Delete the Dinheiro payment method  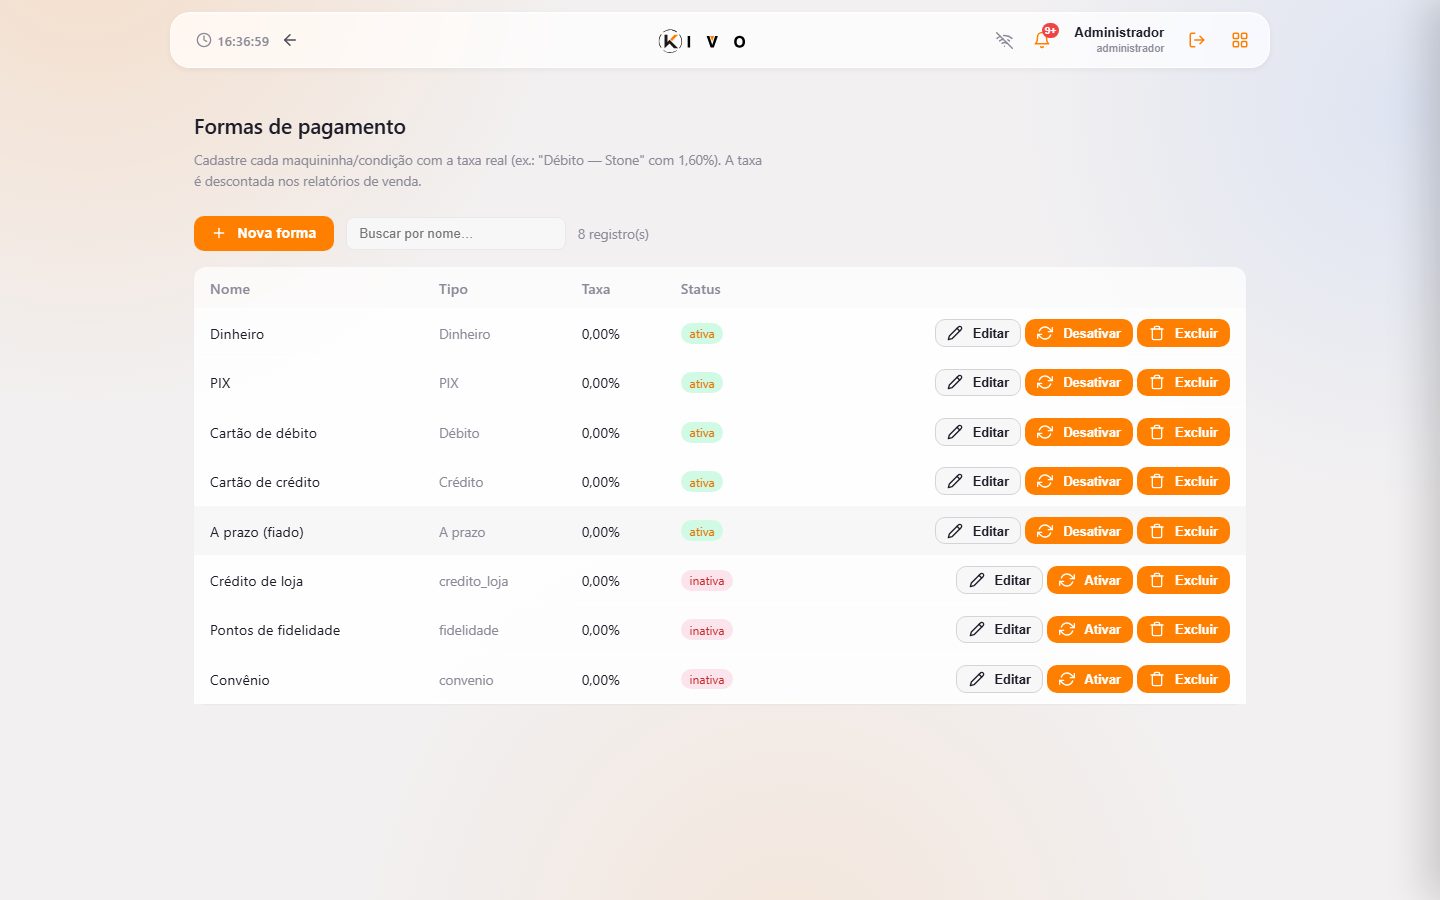click(x=1183, y=333)
